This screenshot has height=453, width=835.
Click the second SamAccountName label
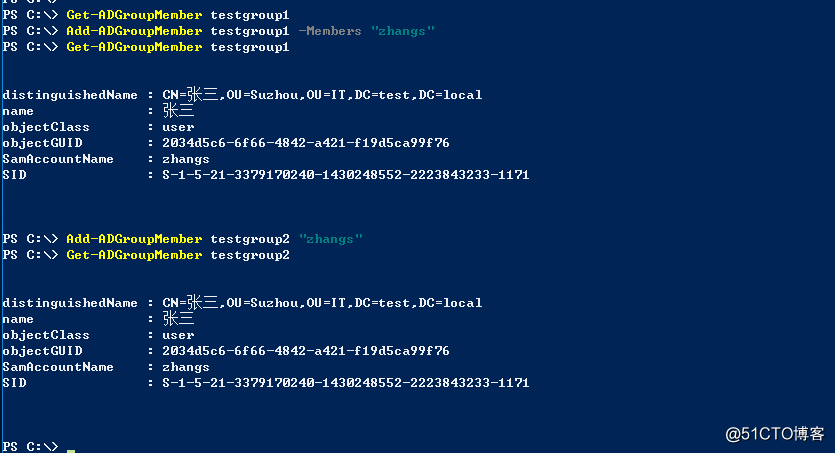58,367
